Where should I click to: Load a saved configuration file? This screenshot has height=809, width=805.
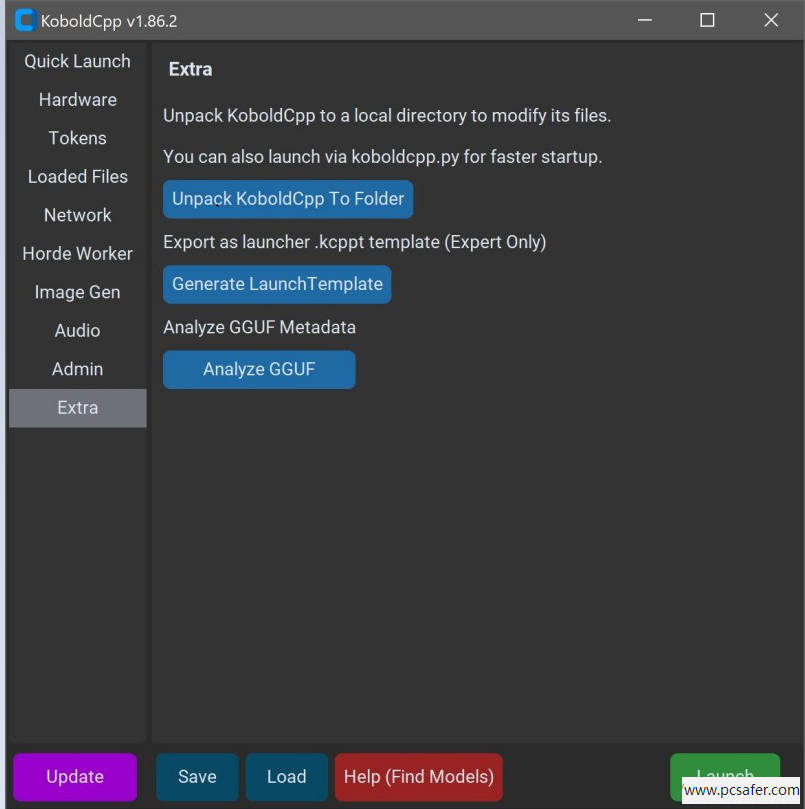coord(286,777)
